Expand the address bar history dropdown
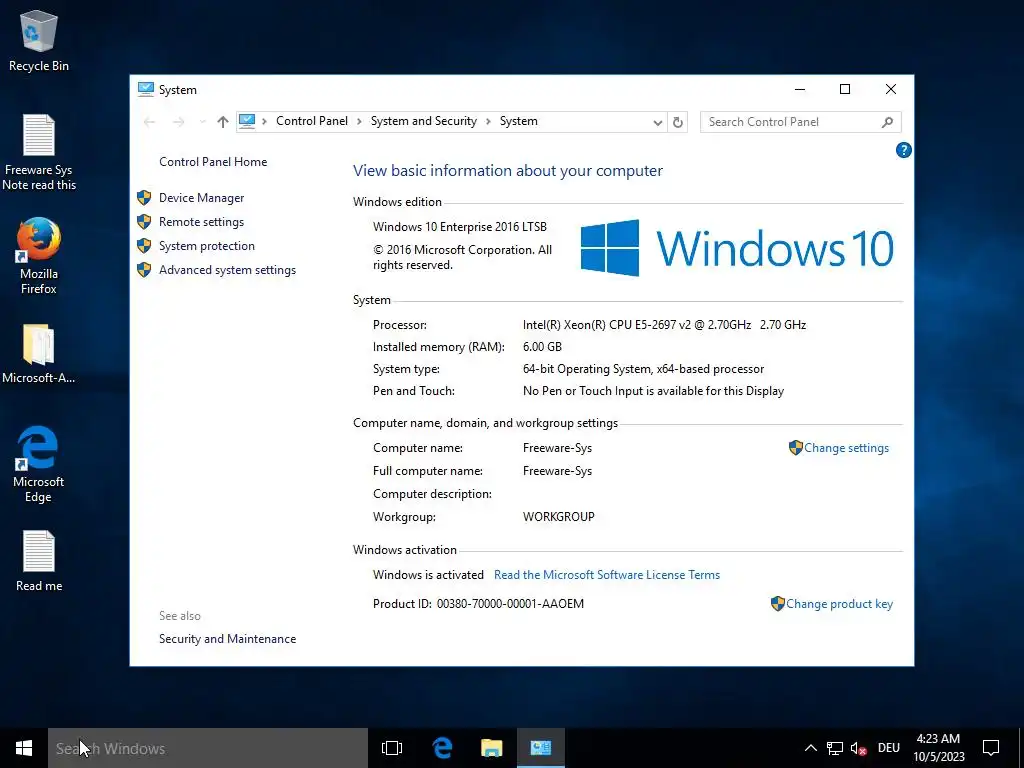 tap(658, 122)
